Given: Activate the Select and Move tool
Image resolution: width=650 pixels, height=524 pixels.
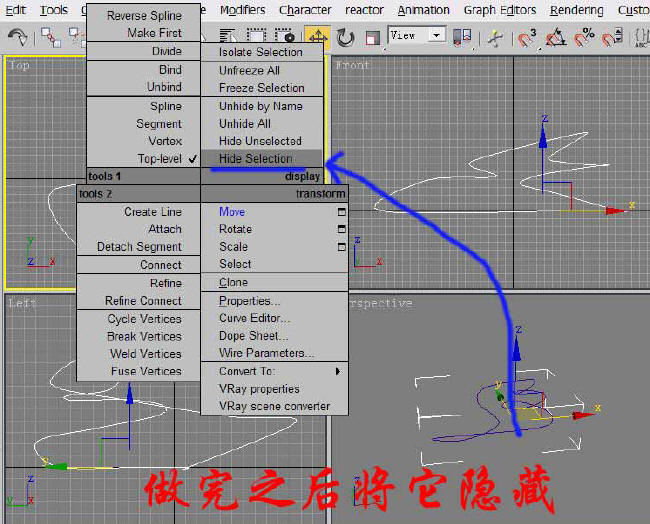Looking at the screenshot, I should (x=317, y=37).
